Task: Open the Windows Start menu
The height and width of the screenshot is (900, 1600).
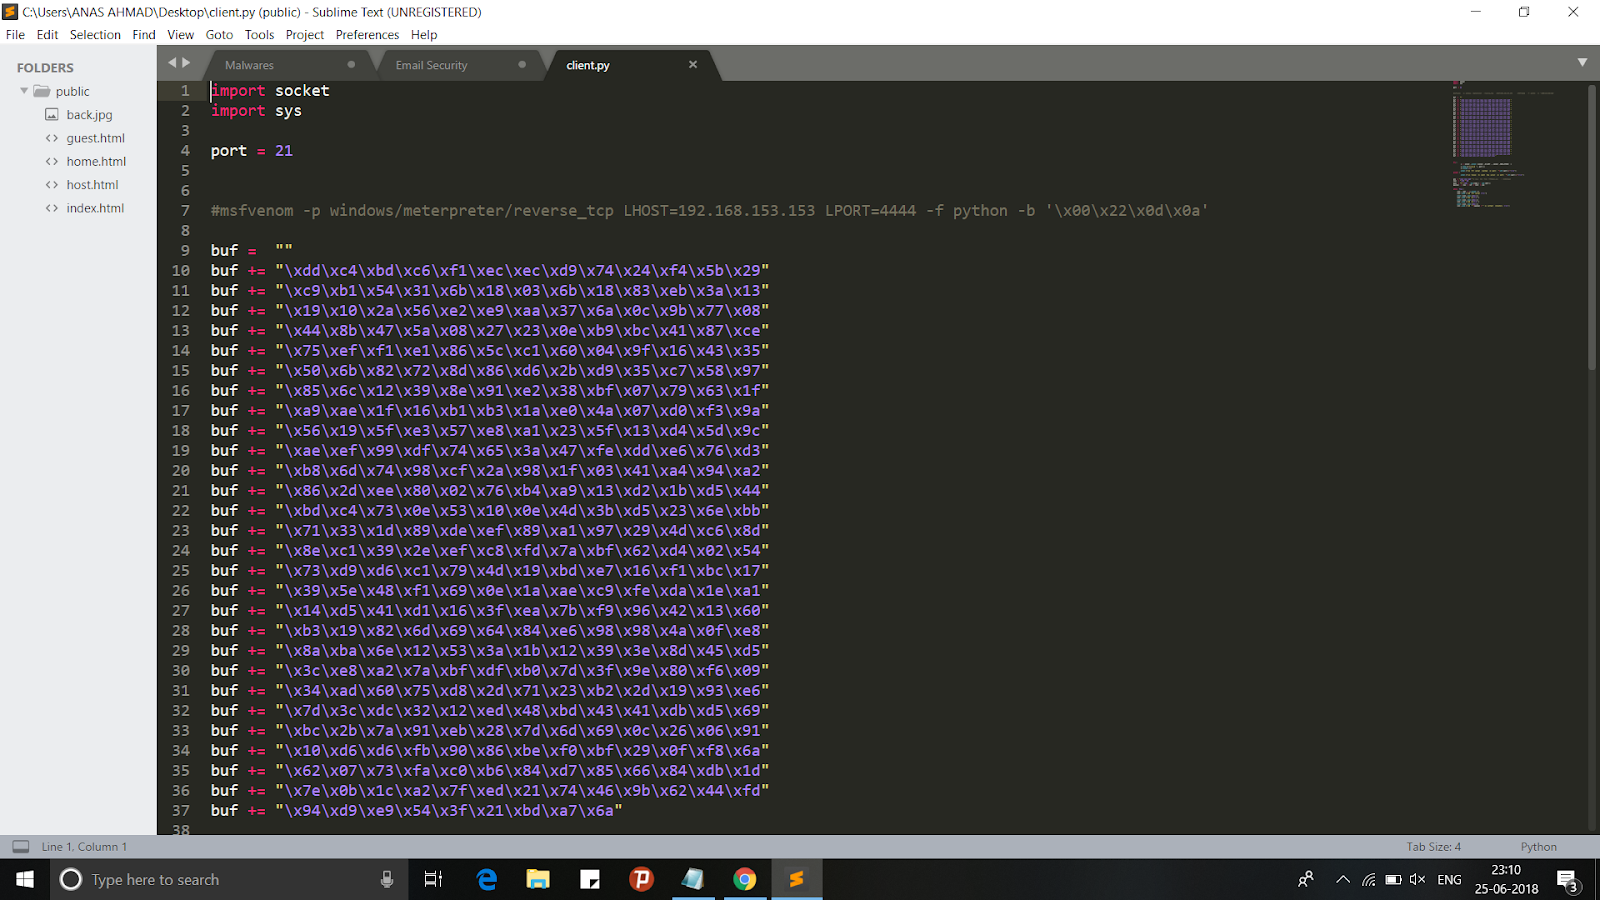Action: (x=25, y=879)
